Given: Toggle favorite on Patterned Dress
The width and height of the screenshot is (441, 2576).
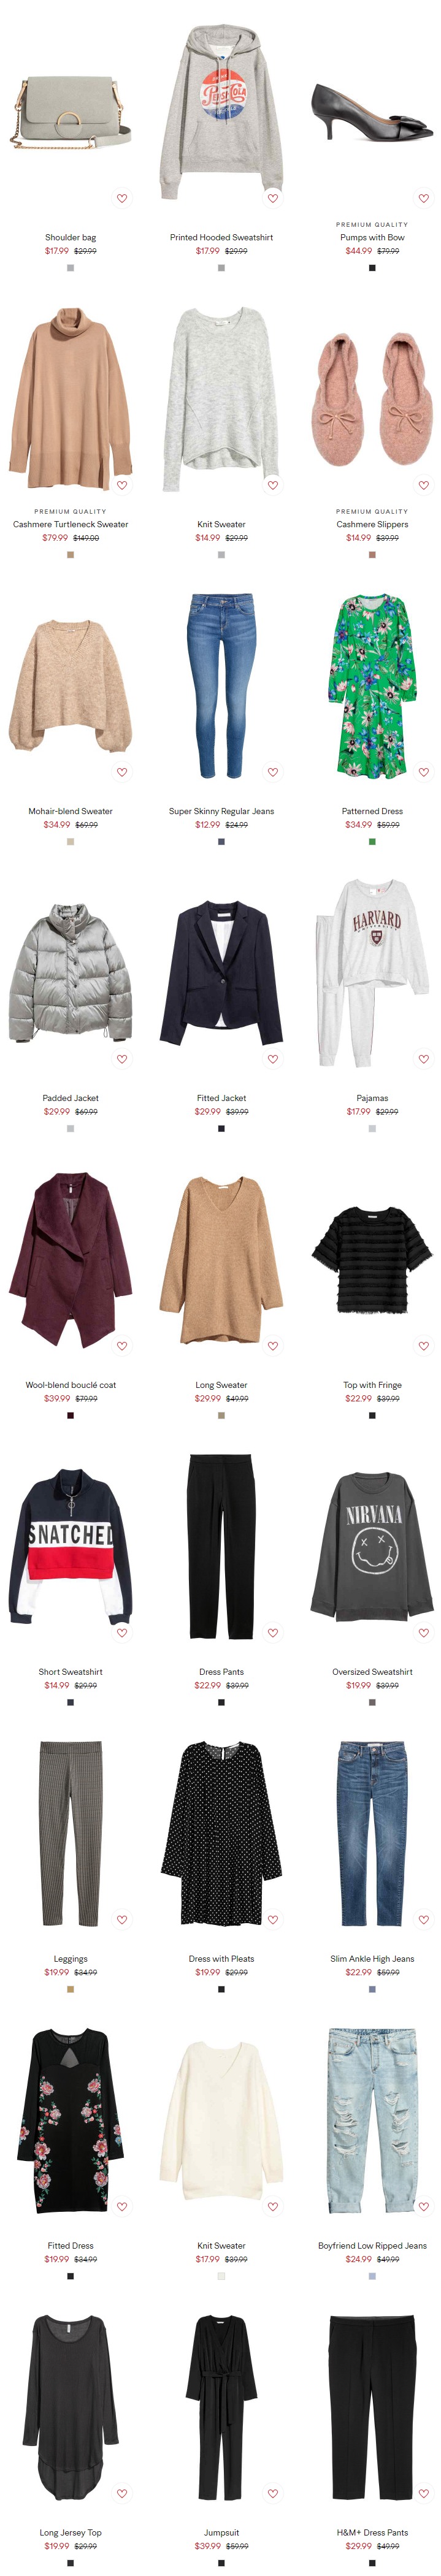Looking at the screenshot, I should 424,772.
